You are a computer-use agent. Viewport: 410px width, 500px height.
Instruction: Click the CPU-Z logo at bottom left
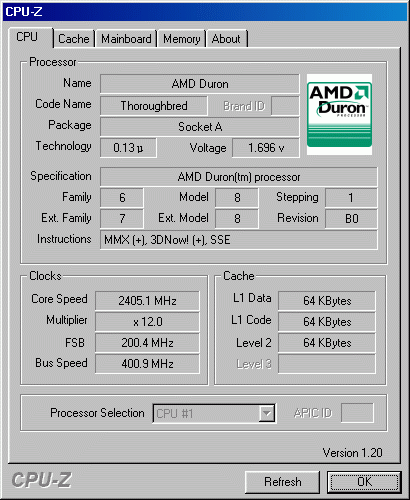coord(41,480)
